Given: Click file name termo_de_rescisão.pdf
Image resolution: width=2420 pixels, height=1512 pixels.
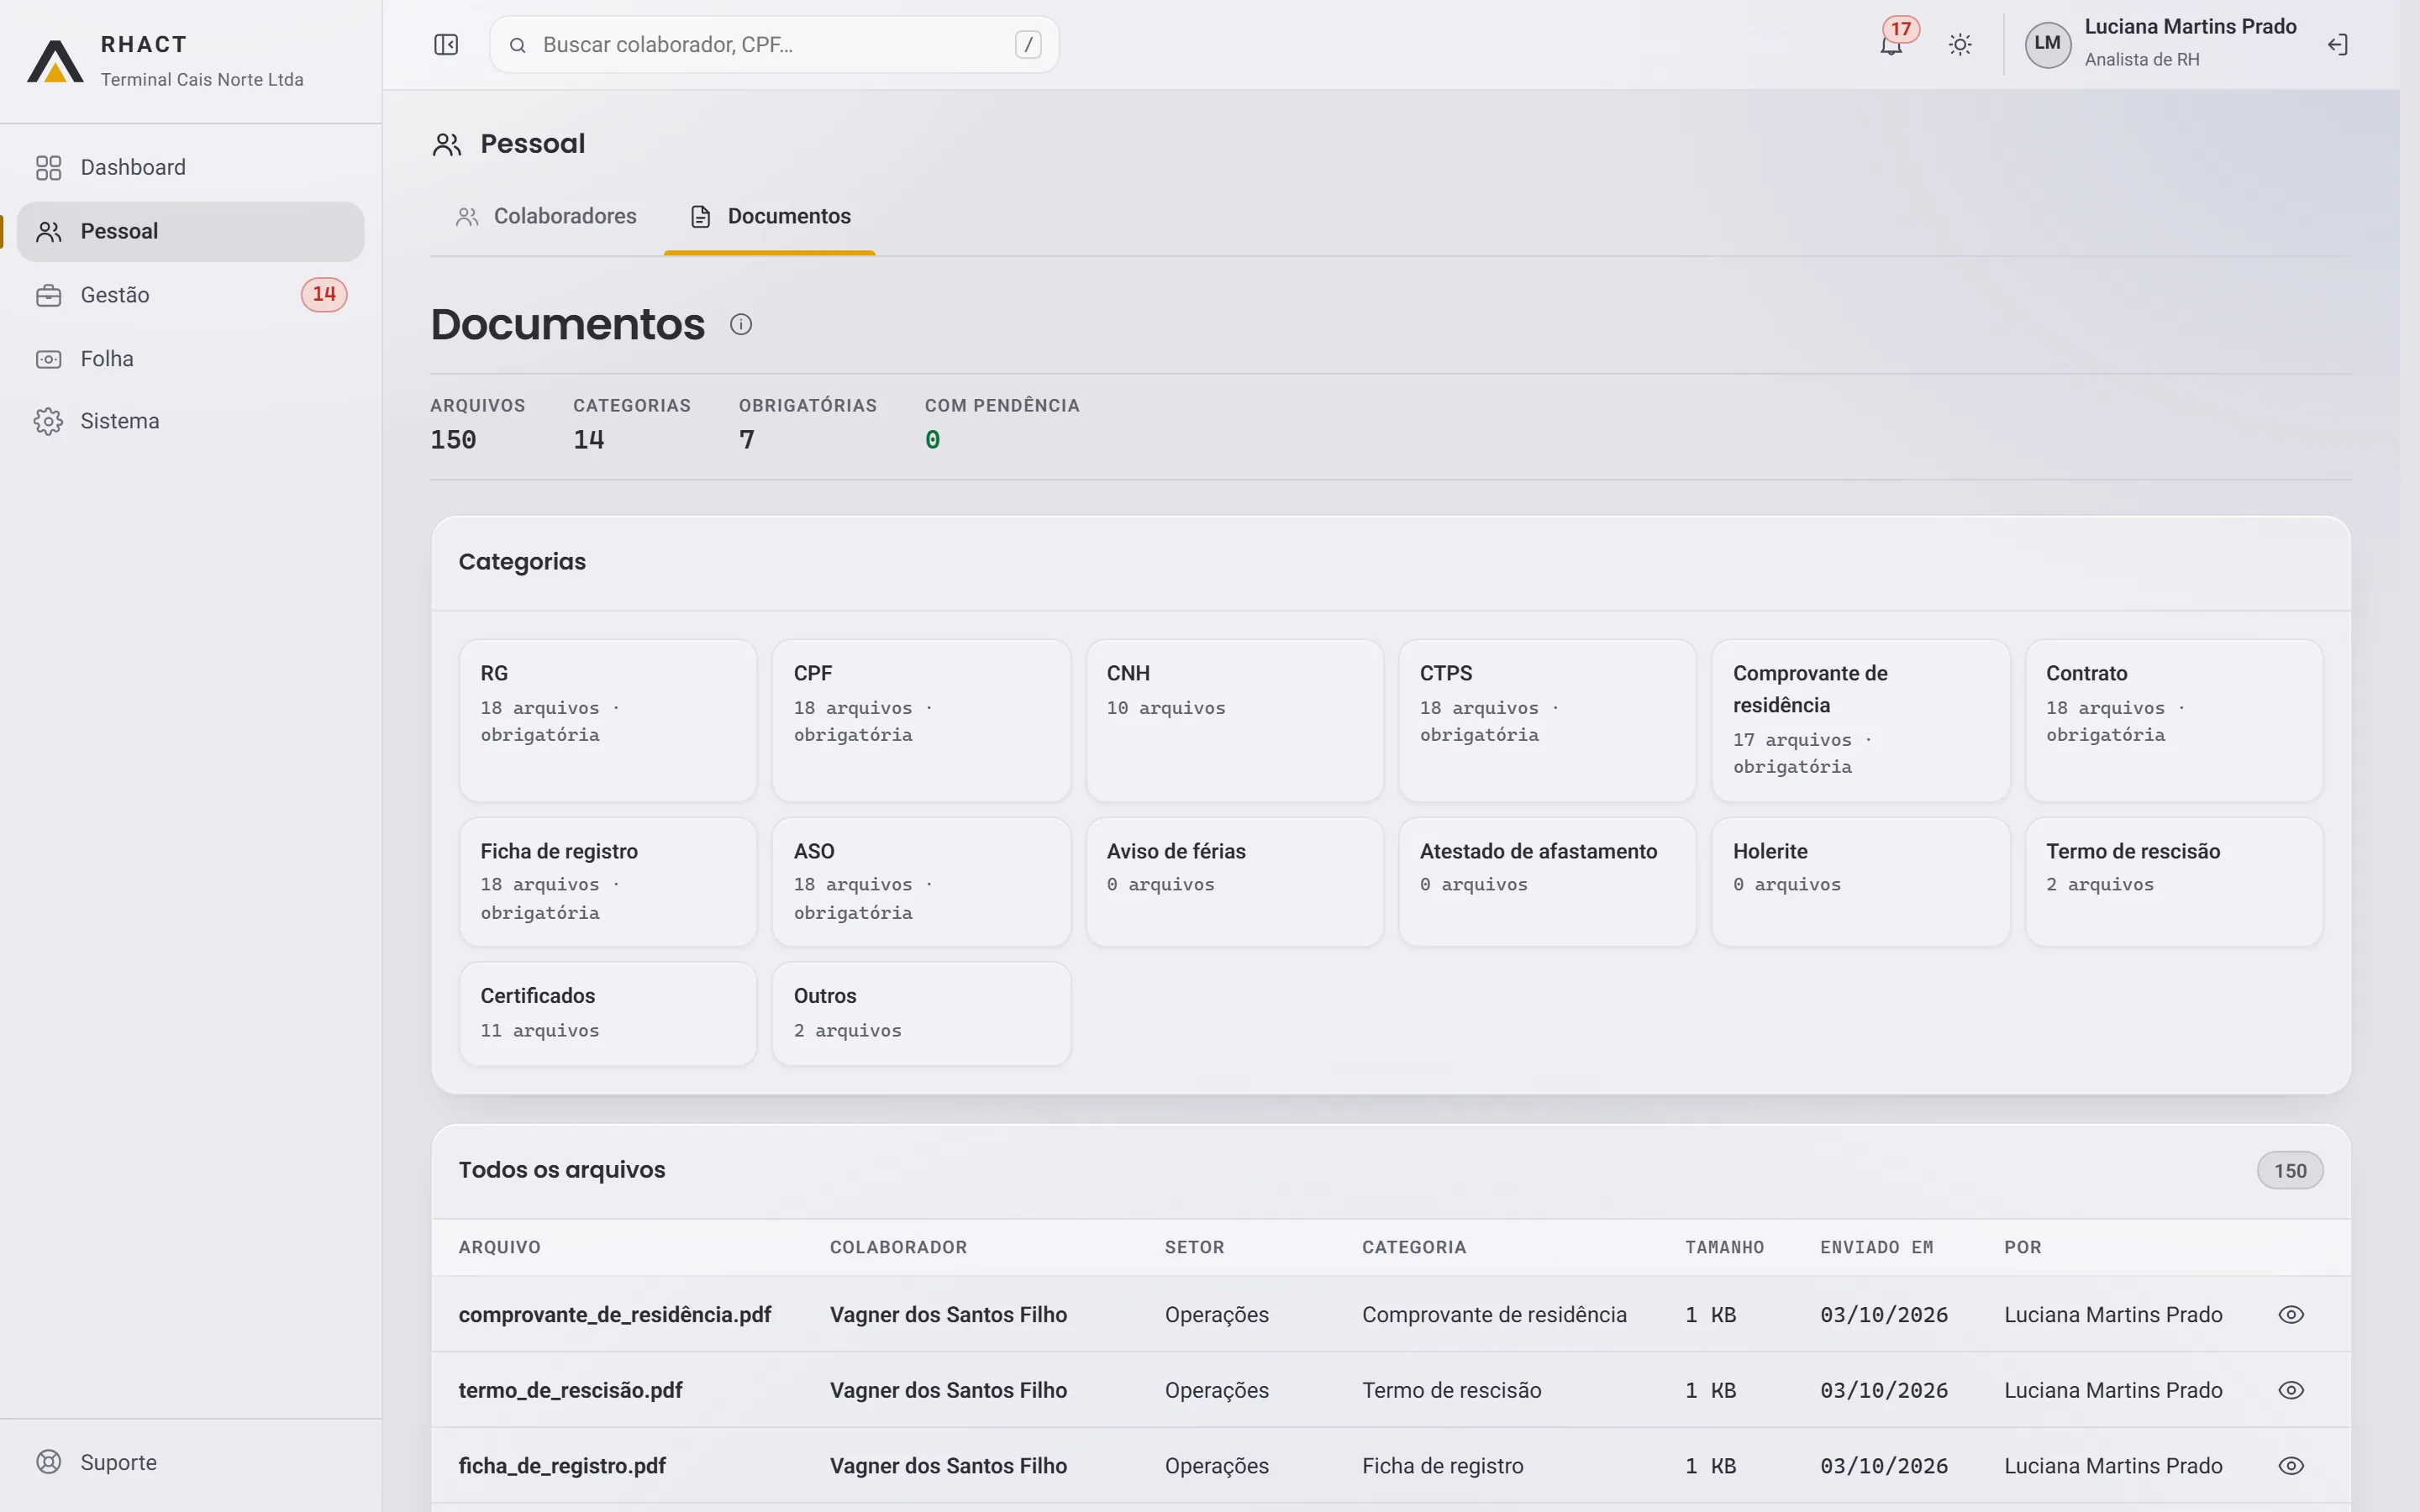Looking at the screenshot, I should click(570, 1390).
